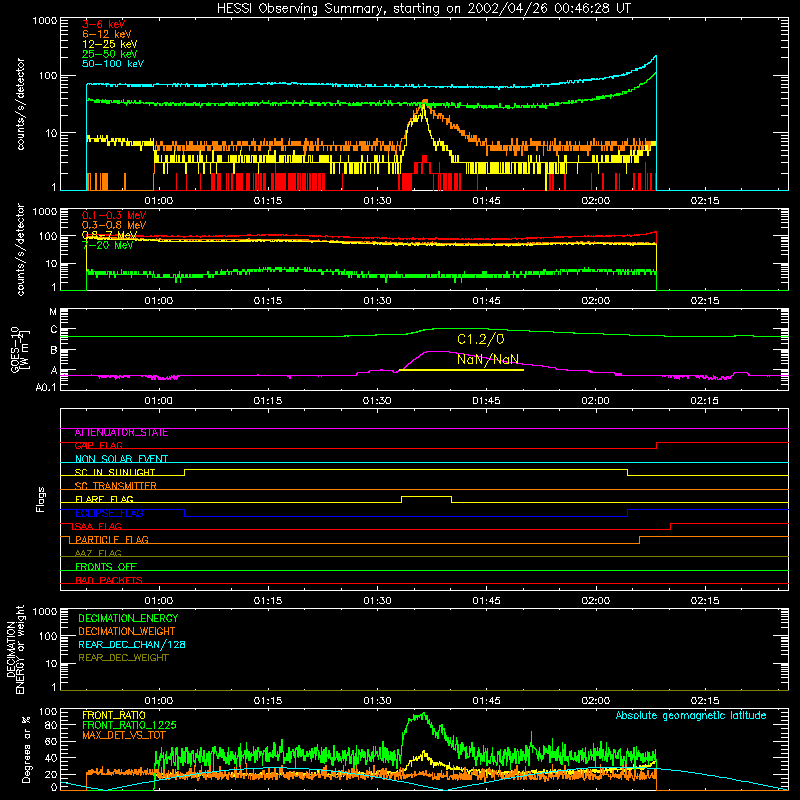This screenshot has height=800, width=800.
Task: Click the 0.1-0.3 MeV legend label
Action: (x=114, y=216)
